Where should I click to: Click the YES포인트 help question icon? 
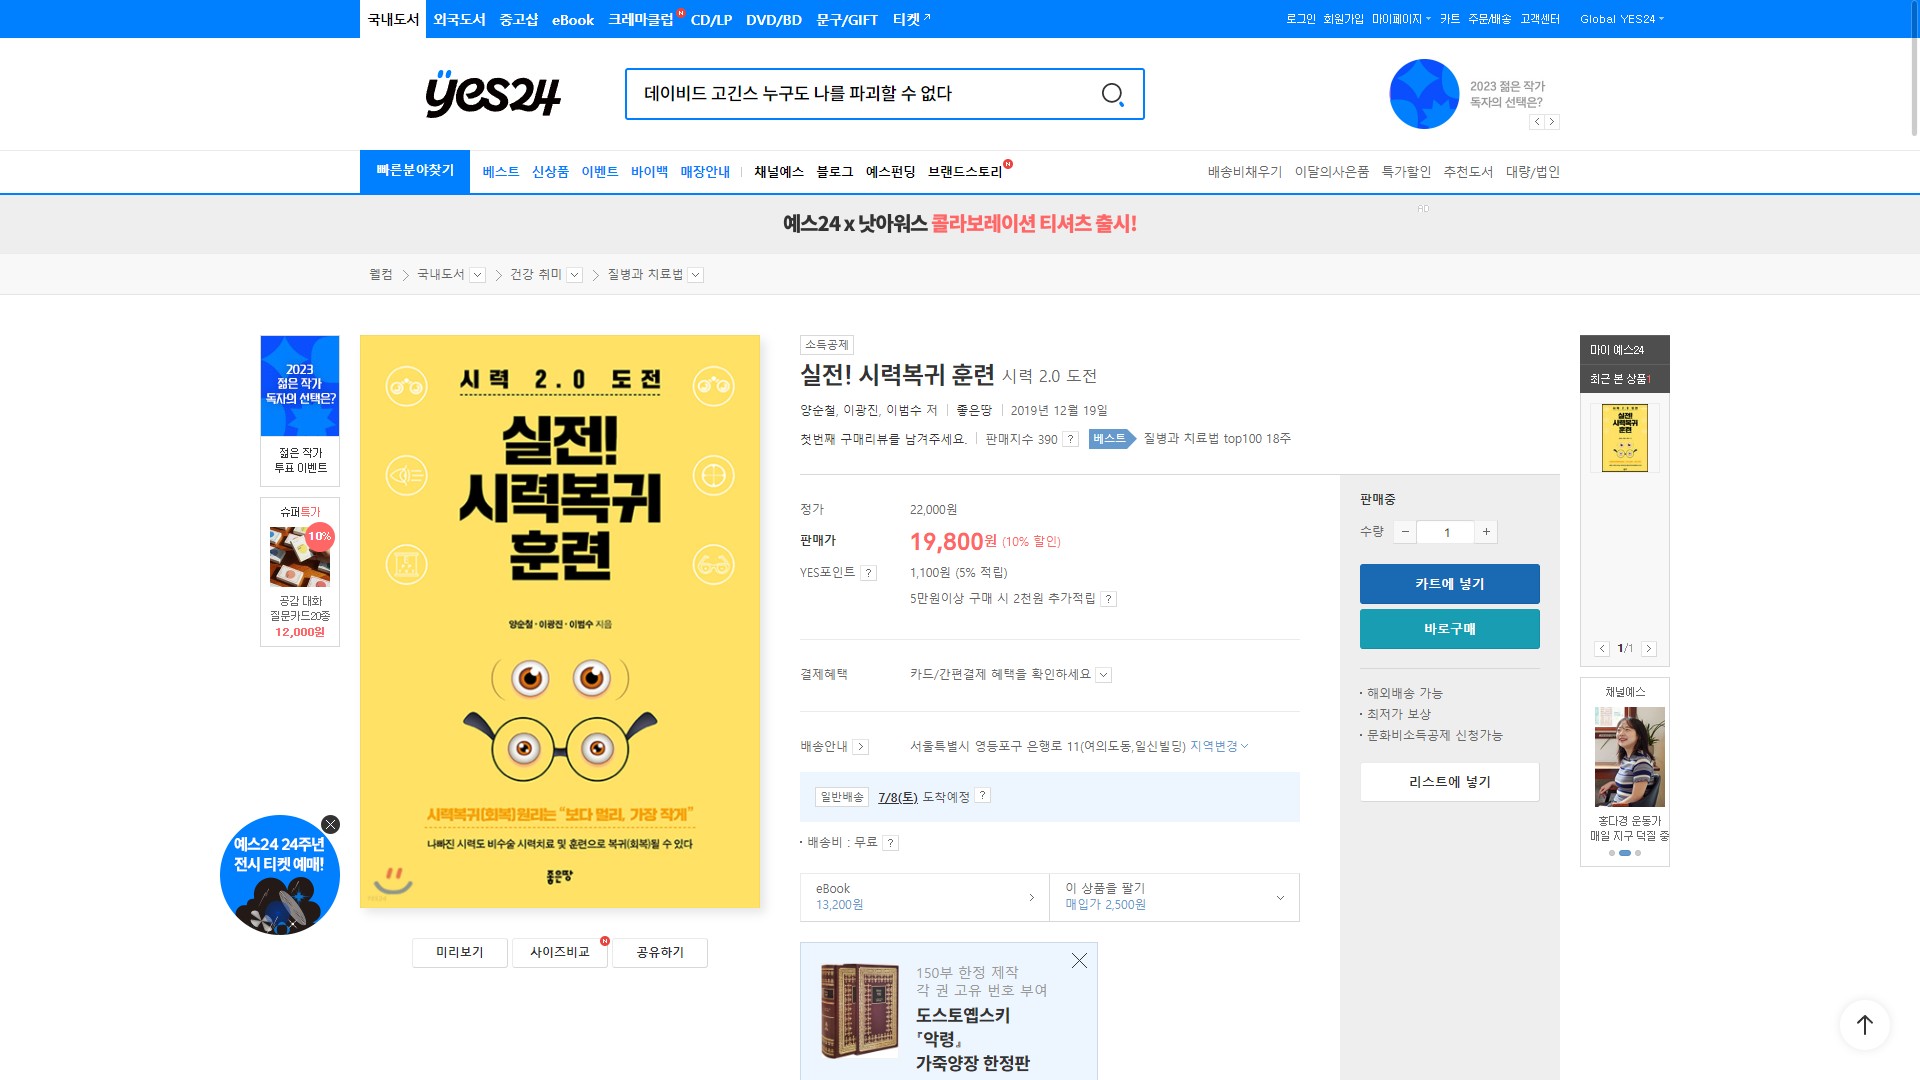(x=869, y=573)
